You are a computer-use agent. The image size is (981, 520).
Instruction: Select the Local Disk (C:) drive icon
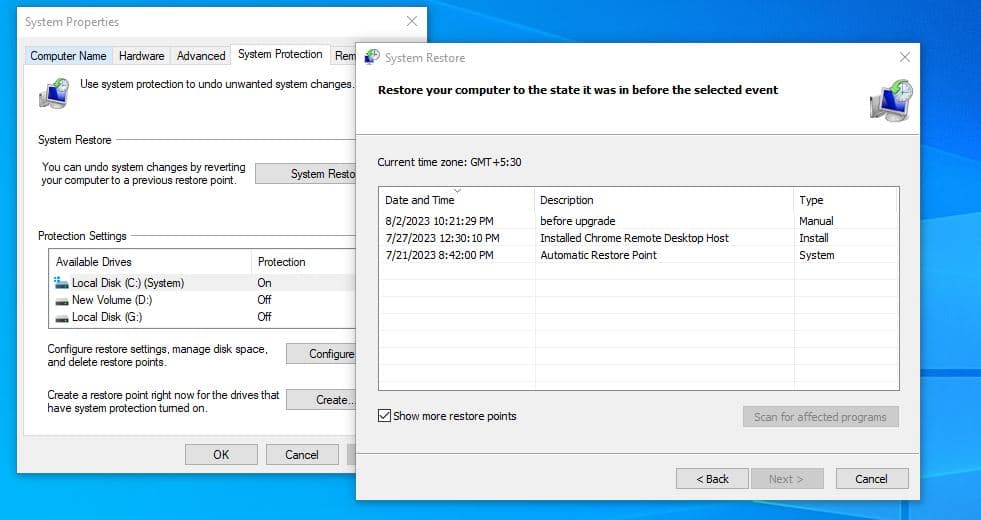pos(61,283)
